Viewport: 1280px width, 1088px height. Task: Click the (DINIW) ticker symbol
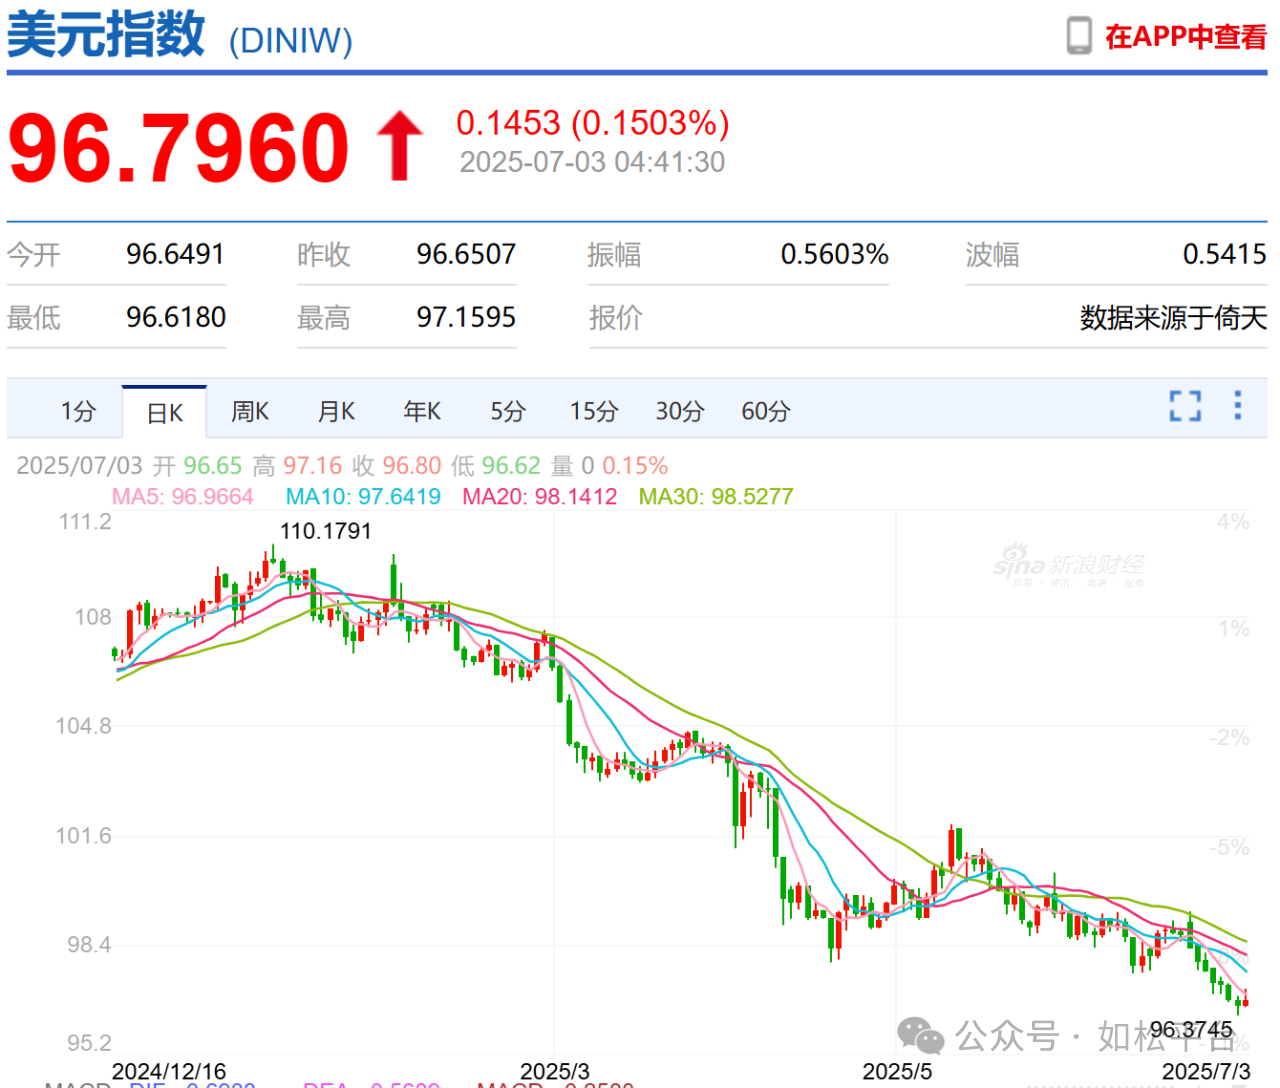pyautogui.click(x=290, y=41)
